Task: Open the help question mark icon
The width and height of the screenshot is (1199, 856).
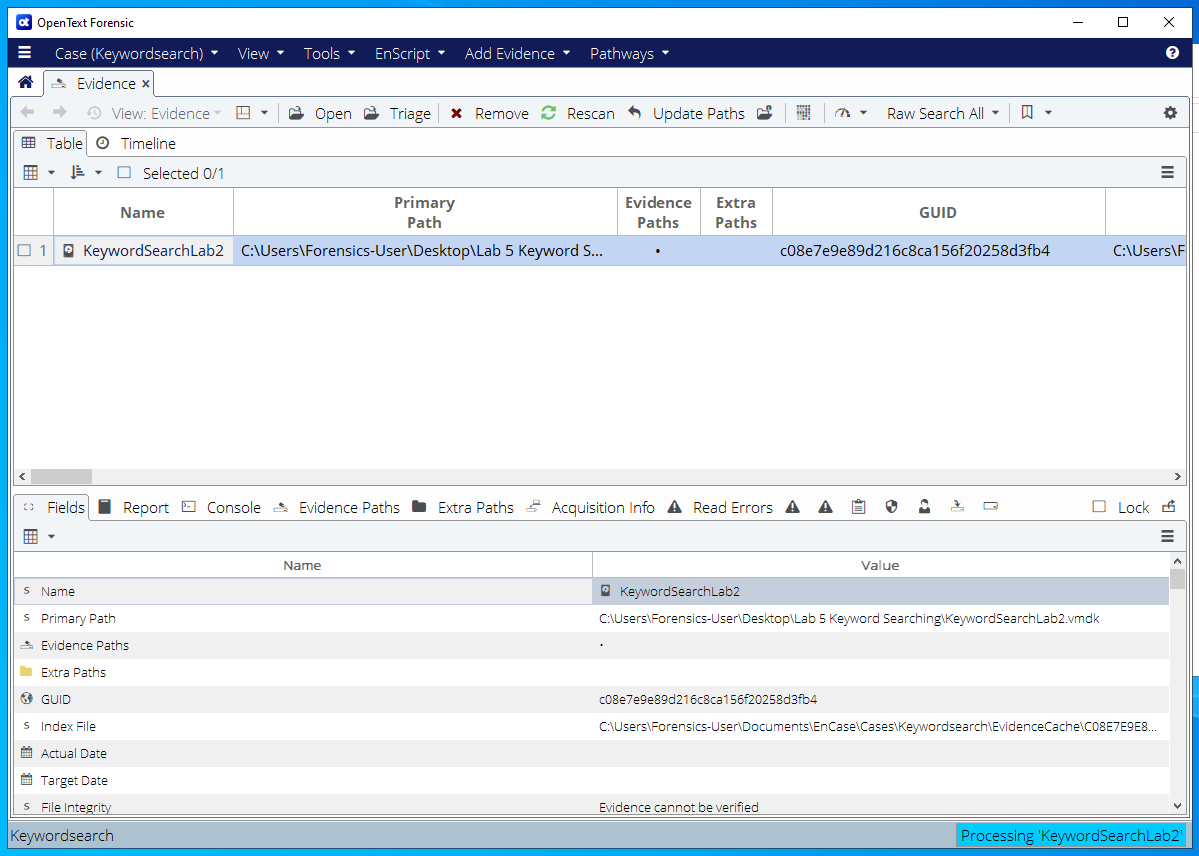Action: click(x=1172, y=53)
